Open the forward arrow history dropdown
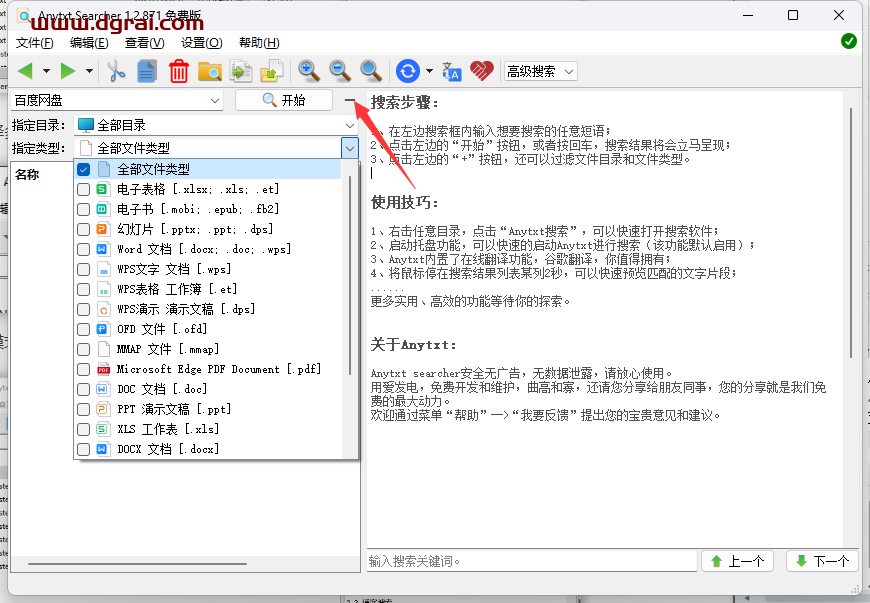Image resolution: width=870 pixels, height=603 pixels. [x=89, y=71]
